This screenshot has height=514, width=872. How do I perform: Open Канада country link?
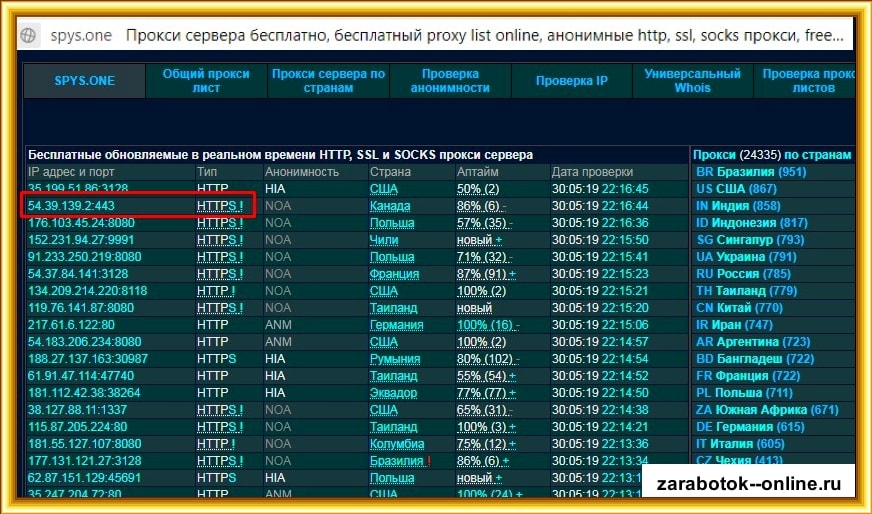coord(390,206)
